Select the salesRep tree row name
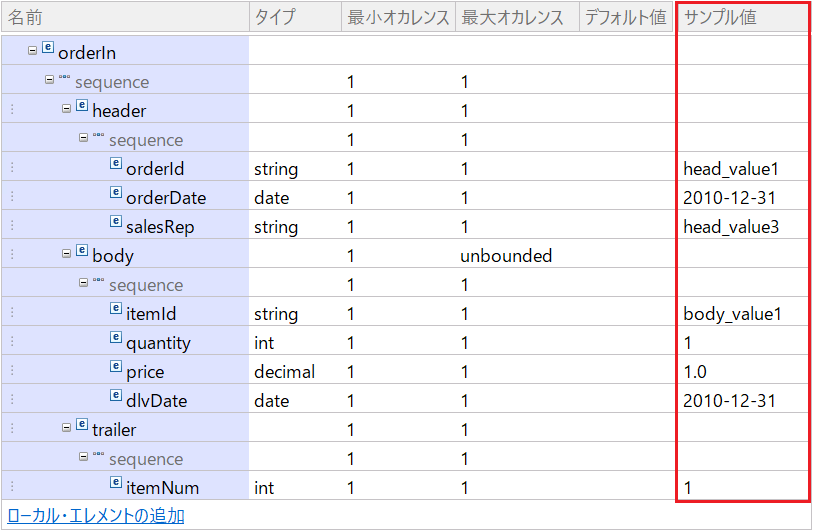Image resolution: width=813 pixels, height=531 pixels. [x=160, y=227]
